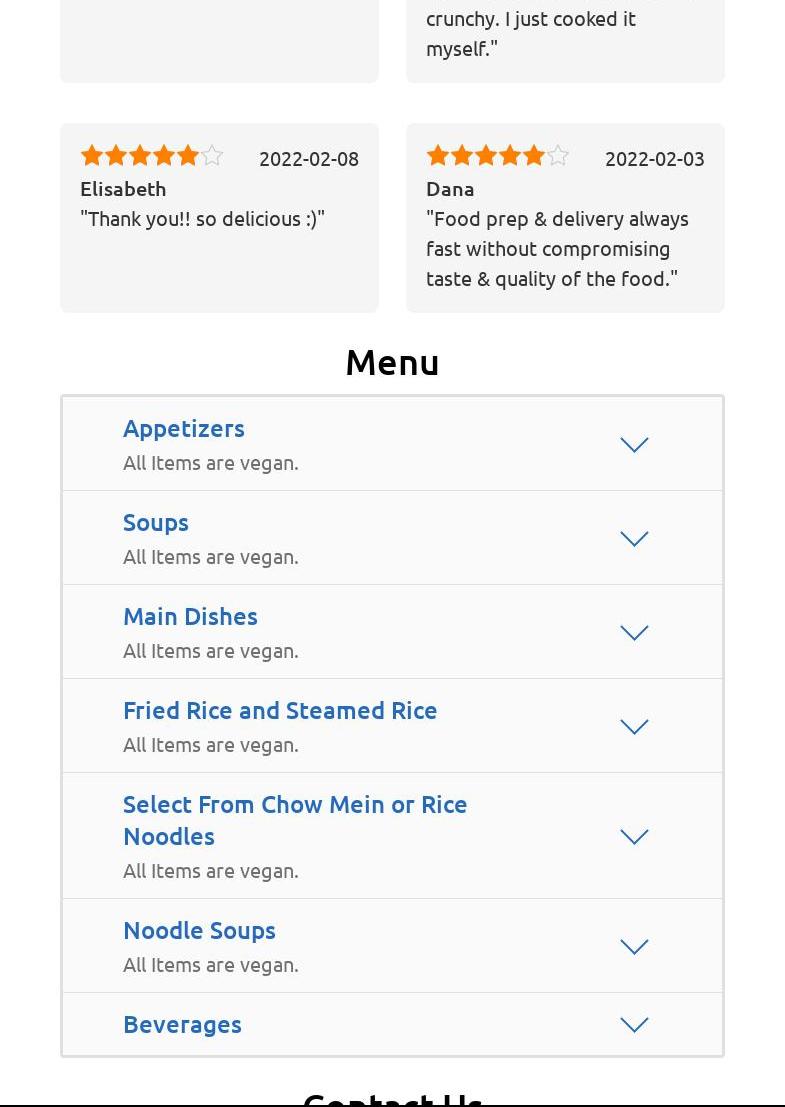
Task: Open the Beverages heading
Action: (x=182, y=1024)
